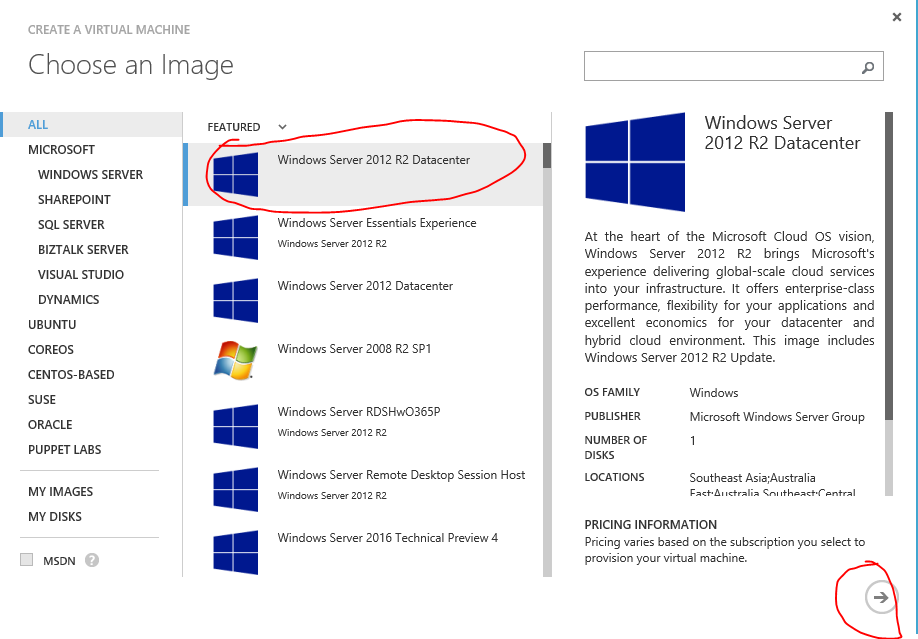Click the Remote Desktop Session Host logo
This screenshot has width=918, height=639.
coord(235,489)
